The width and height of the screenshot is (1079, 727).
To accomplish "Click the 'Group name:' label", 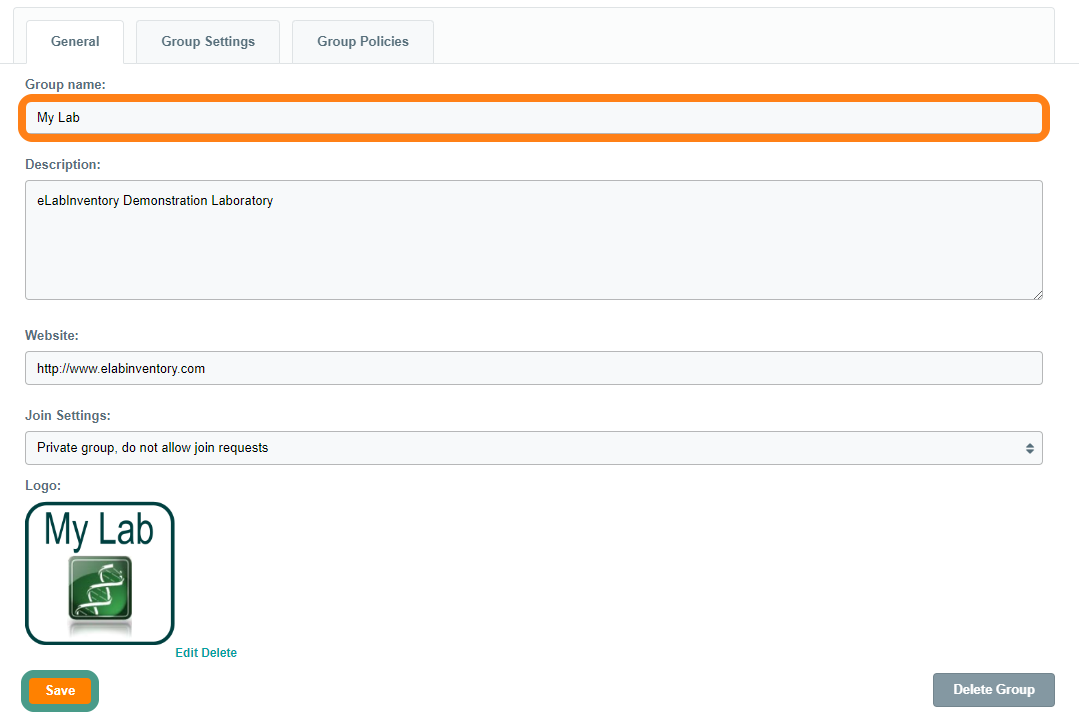I will 65,85.
